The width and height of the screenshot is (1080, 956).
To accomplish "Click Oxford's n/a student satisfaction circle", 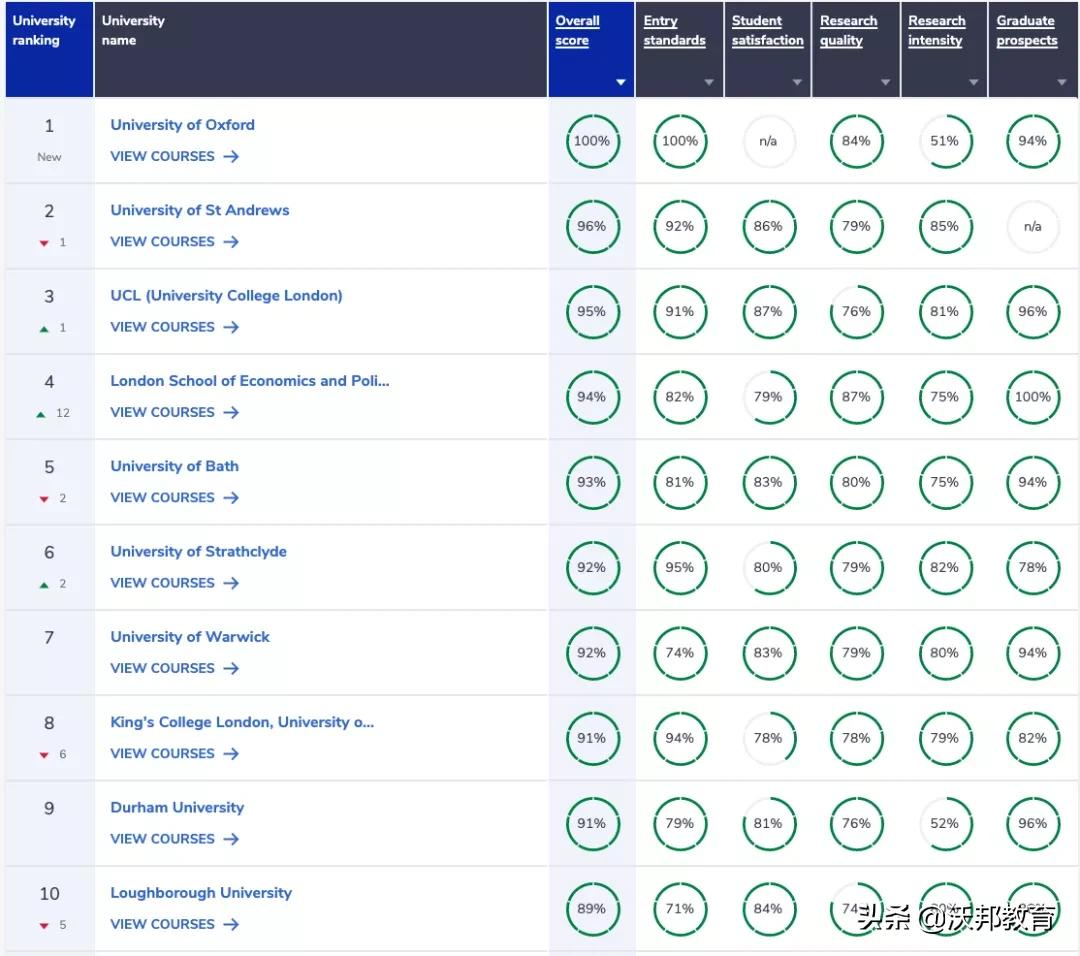I will [768, 141].
